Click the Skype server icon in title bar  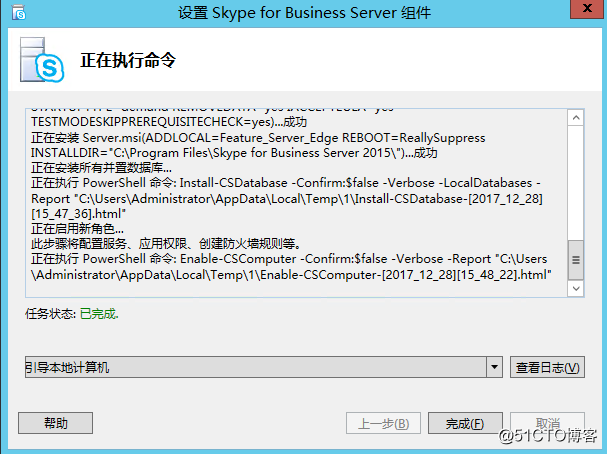point(18,12)
